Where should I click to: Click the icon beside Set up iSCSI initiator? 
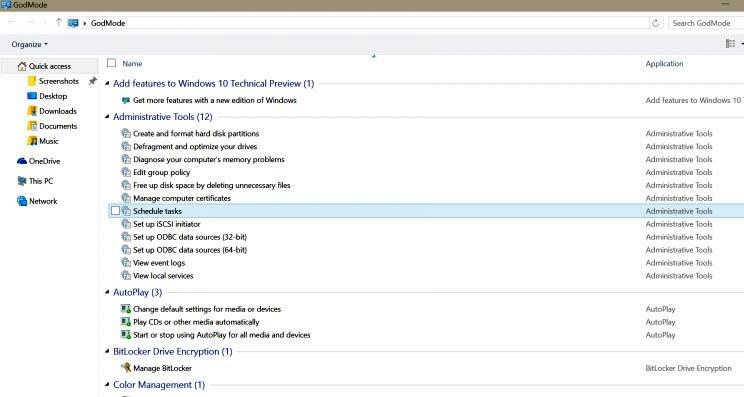[x=126, y=223]
